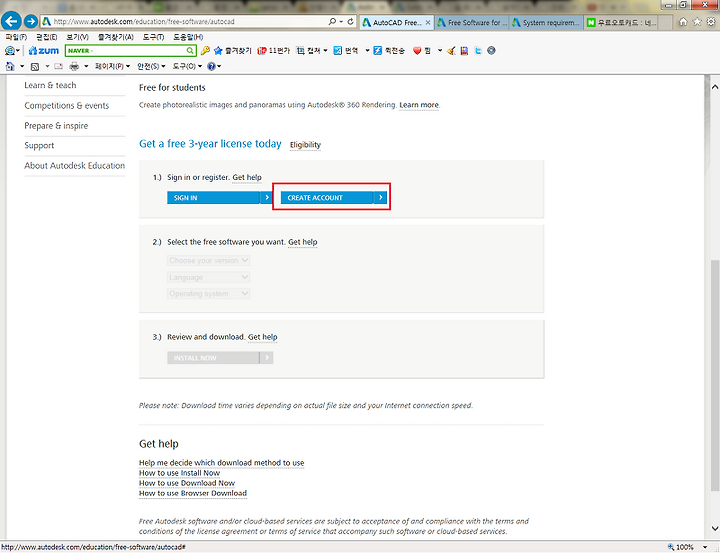This screenshot has height=553, width=720.
Task: Switch to the Naver tab on the right
Action: tap(621, 23)
